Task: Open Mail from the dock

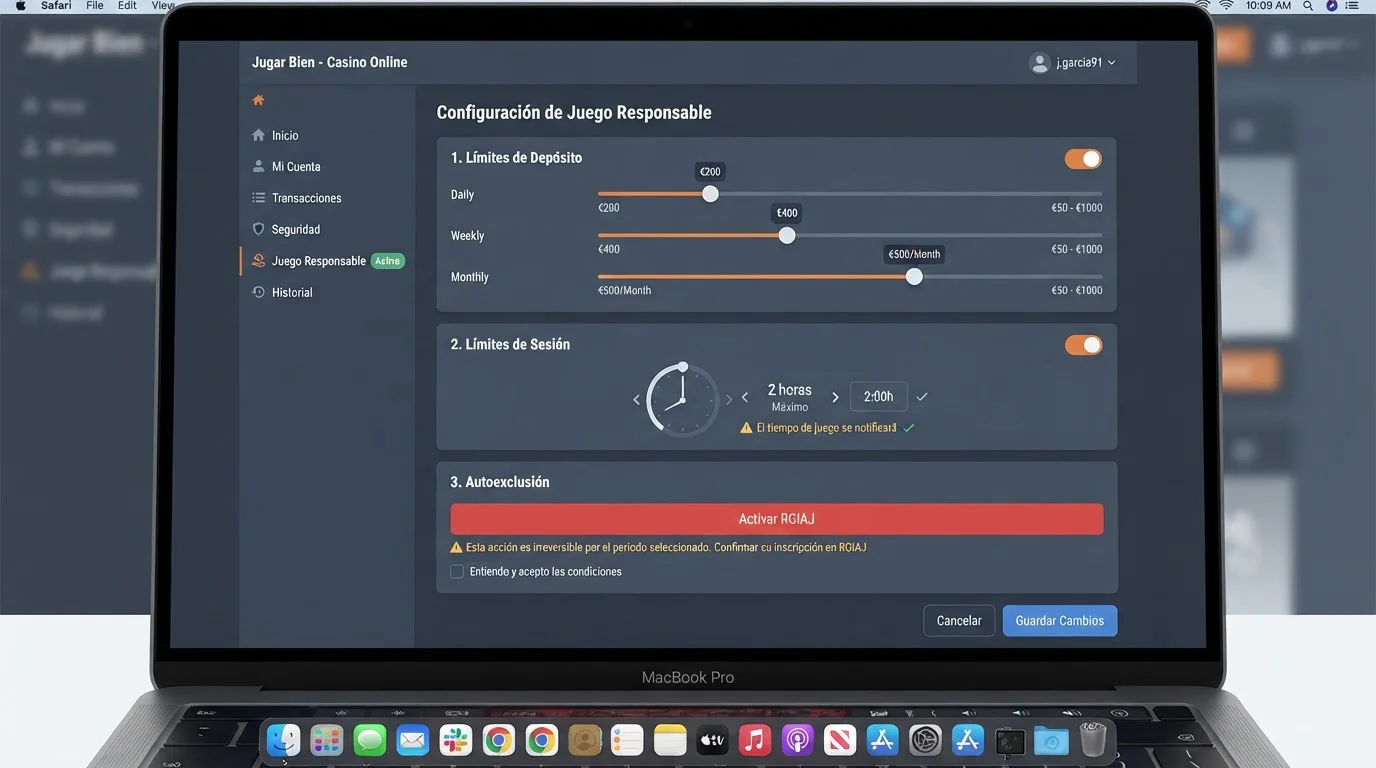Action: pyautogui.click(x=413, y=740)
